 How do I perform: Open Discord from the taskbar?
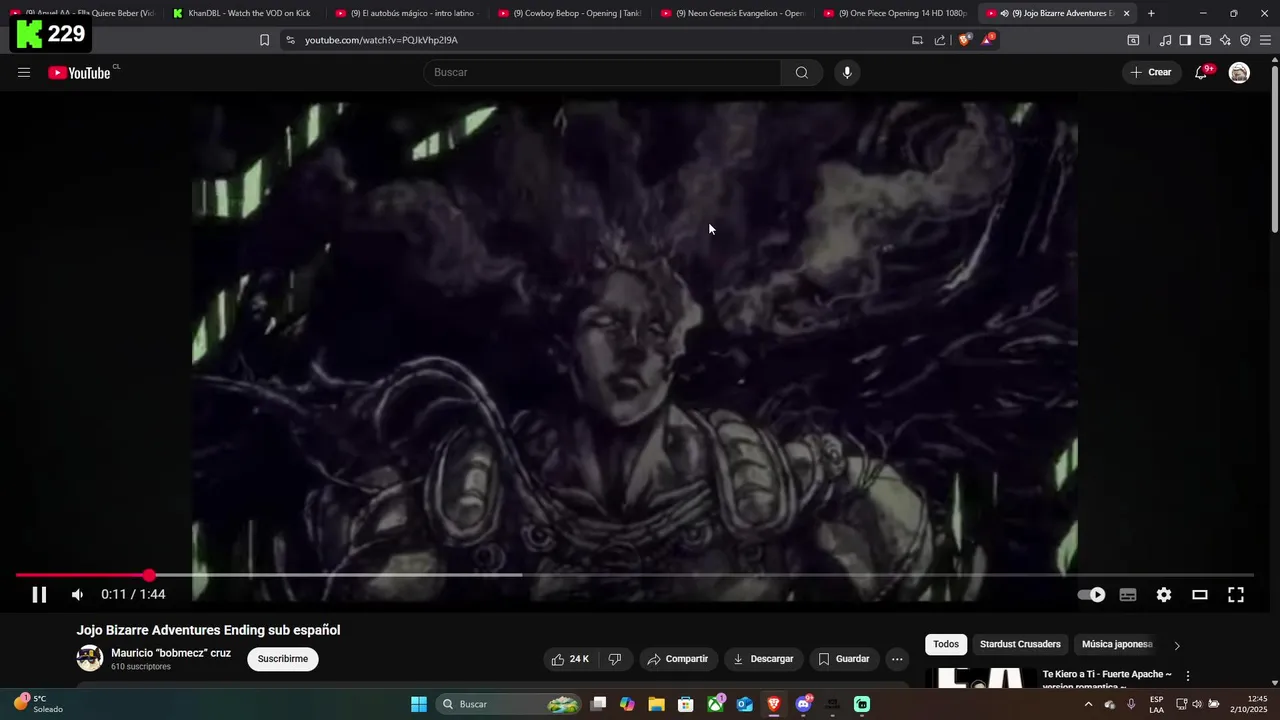coord(803,704)
